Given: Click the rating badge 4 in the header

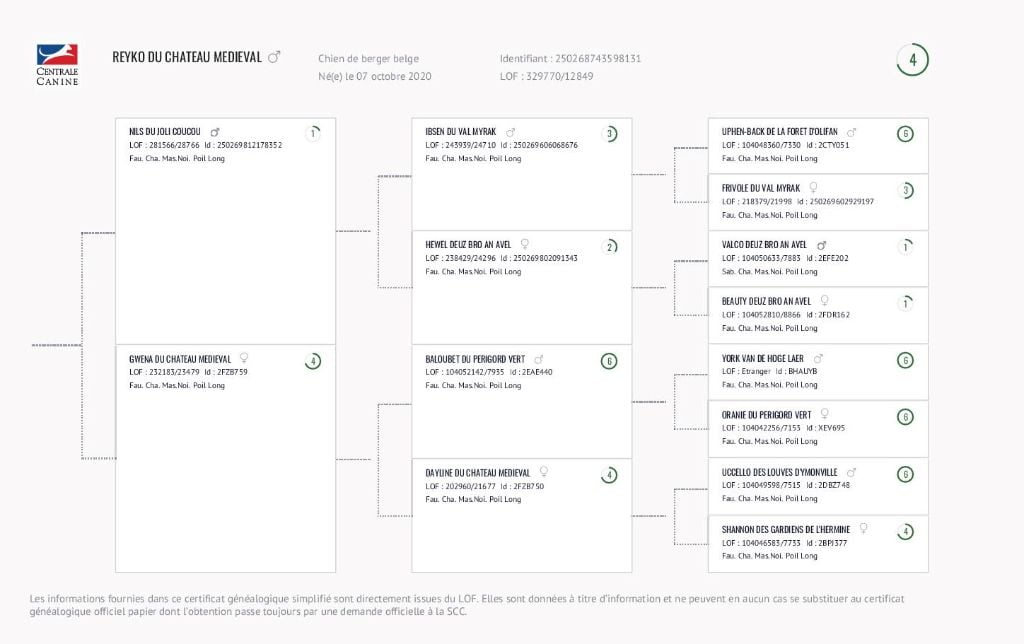Looking at the screenshot, I should click(912, 60).
